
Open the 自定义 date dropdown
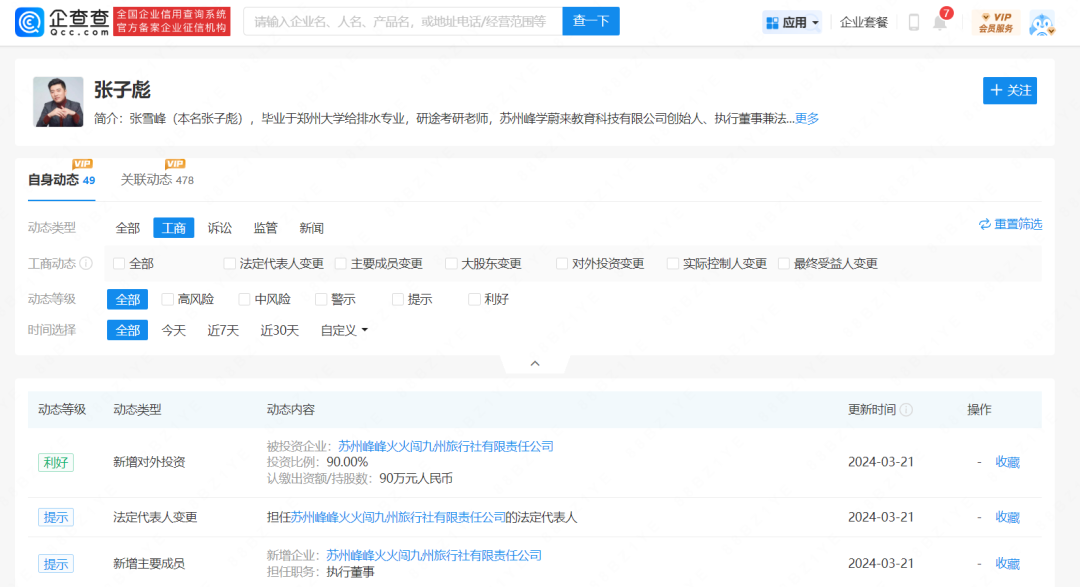tap(345, 329)
